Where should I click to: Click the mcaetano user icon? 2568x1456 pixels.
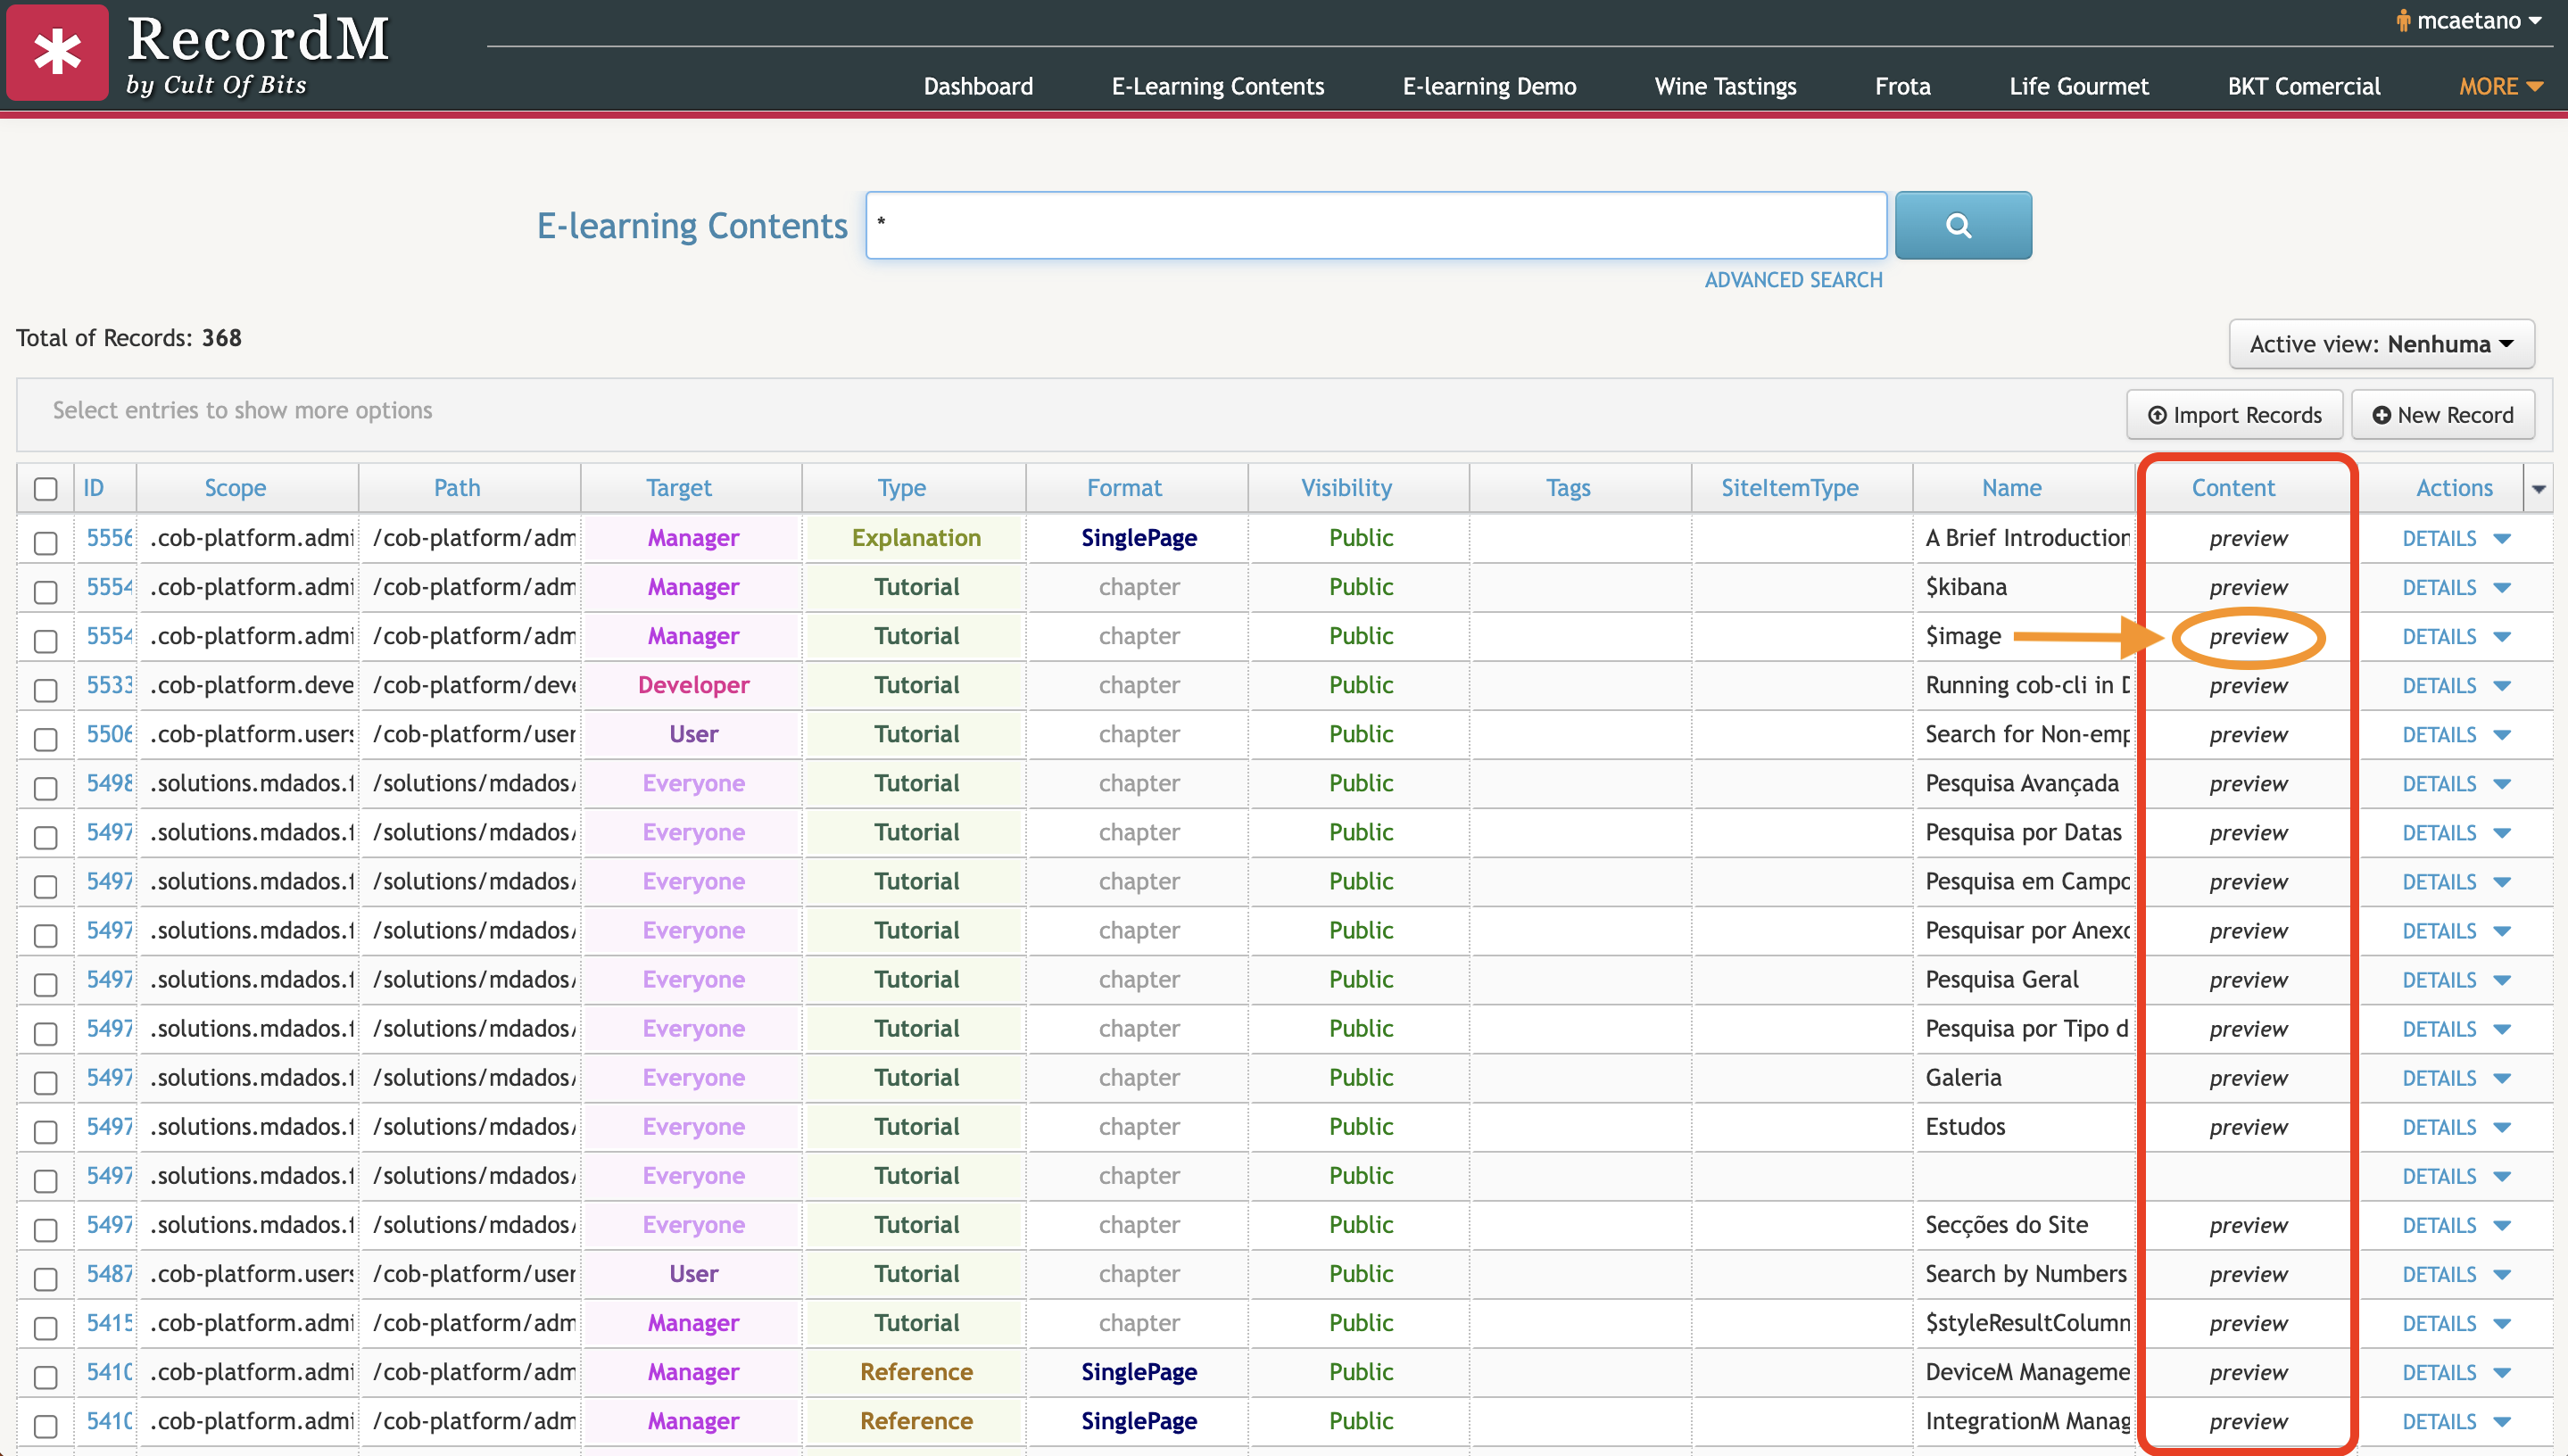(2402, 21)
